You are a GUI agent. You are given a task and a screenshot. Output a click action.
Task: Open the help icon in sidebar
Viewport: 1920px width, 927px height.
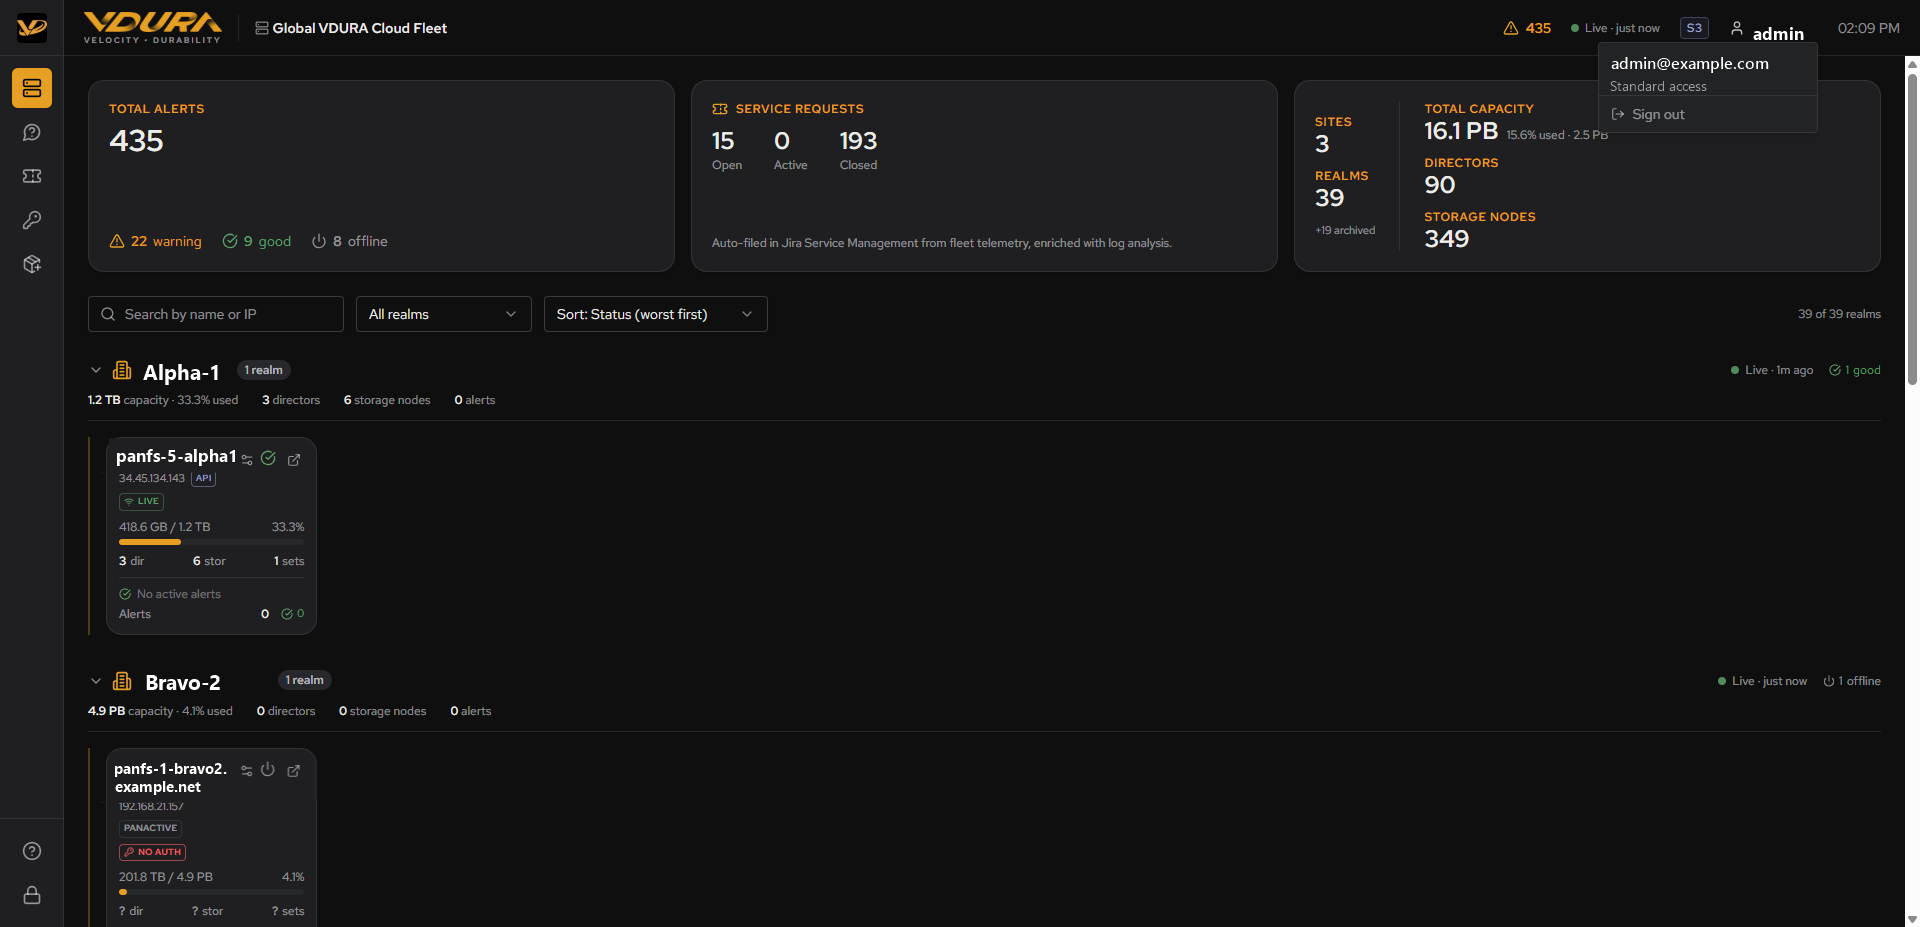click(32, 851)
